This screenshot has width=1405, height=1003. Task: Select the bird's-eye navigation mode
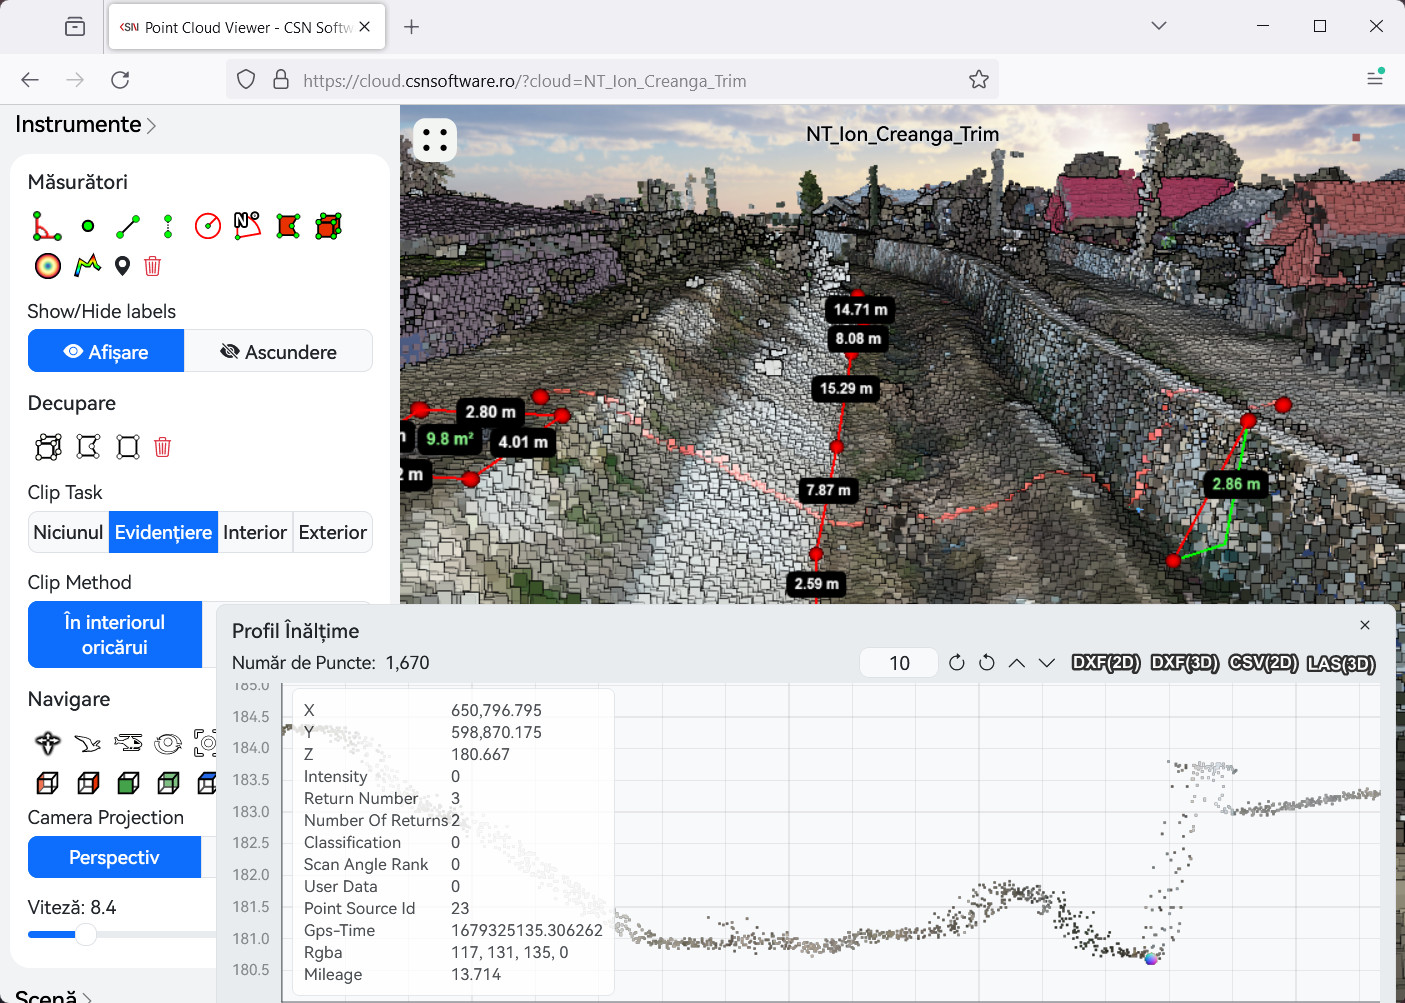click(88, 742)
